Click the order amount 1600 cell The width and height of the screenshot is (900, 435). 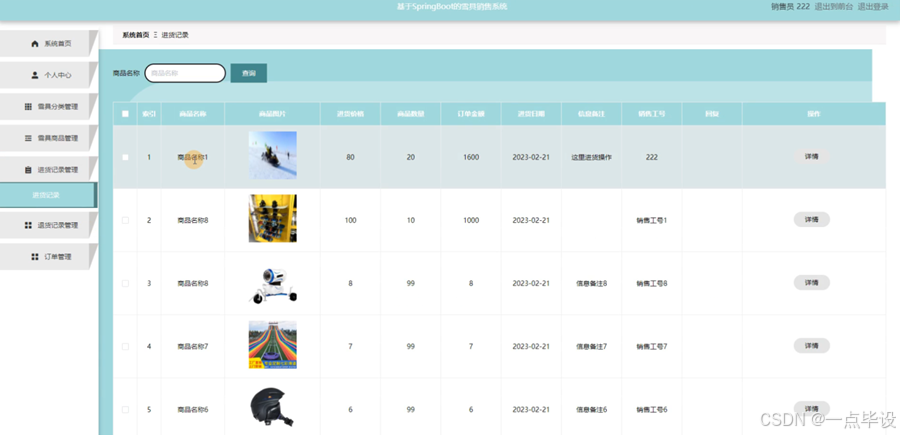[471, 157]
